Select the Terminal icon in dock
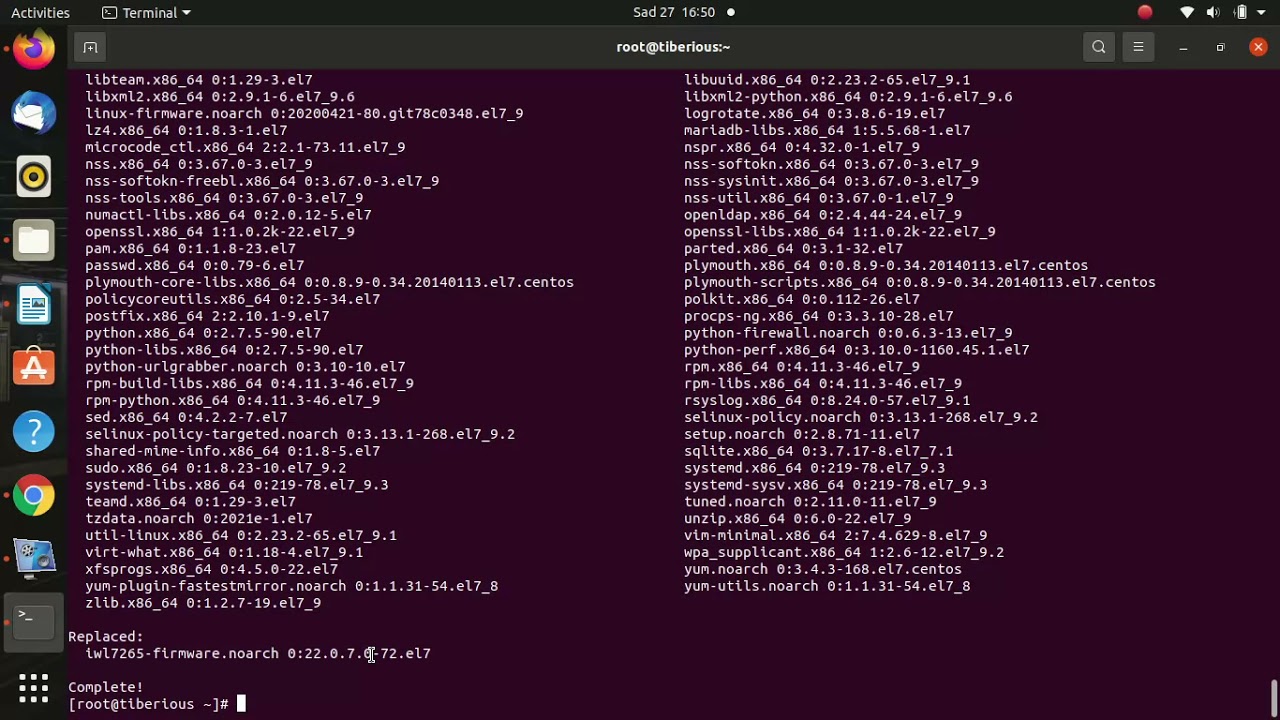 tap(33, 621)
